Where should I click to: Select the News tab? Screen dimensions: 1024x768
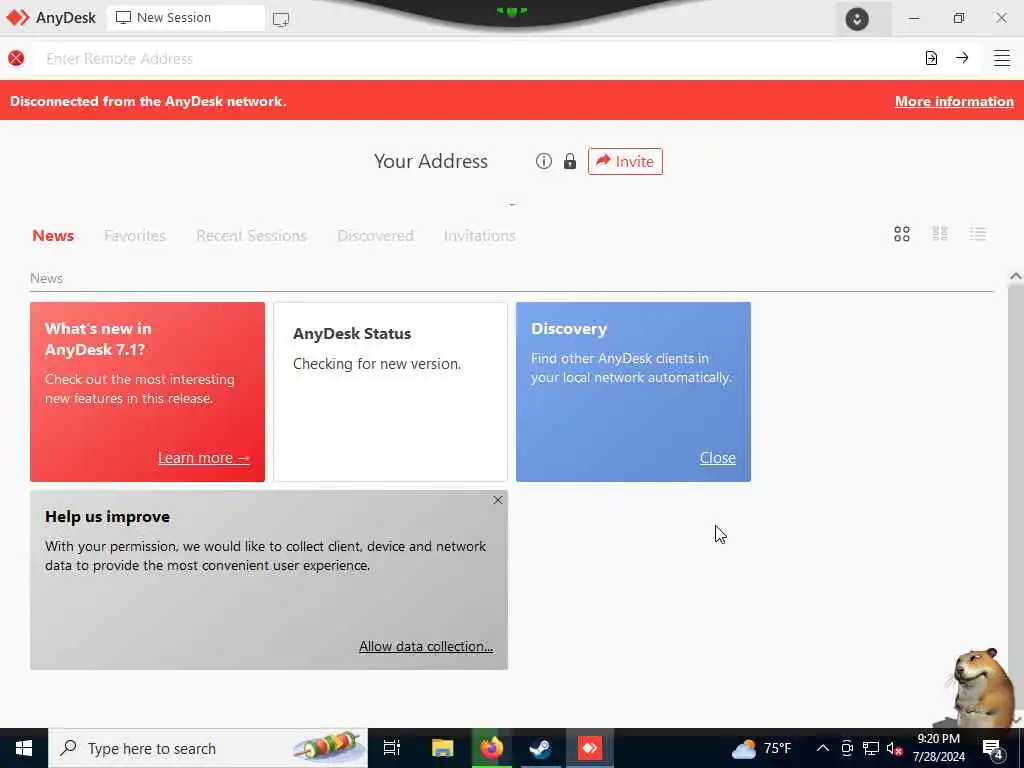pyautogui.click(x=53, y=235)
